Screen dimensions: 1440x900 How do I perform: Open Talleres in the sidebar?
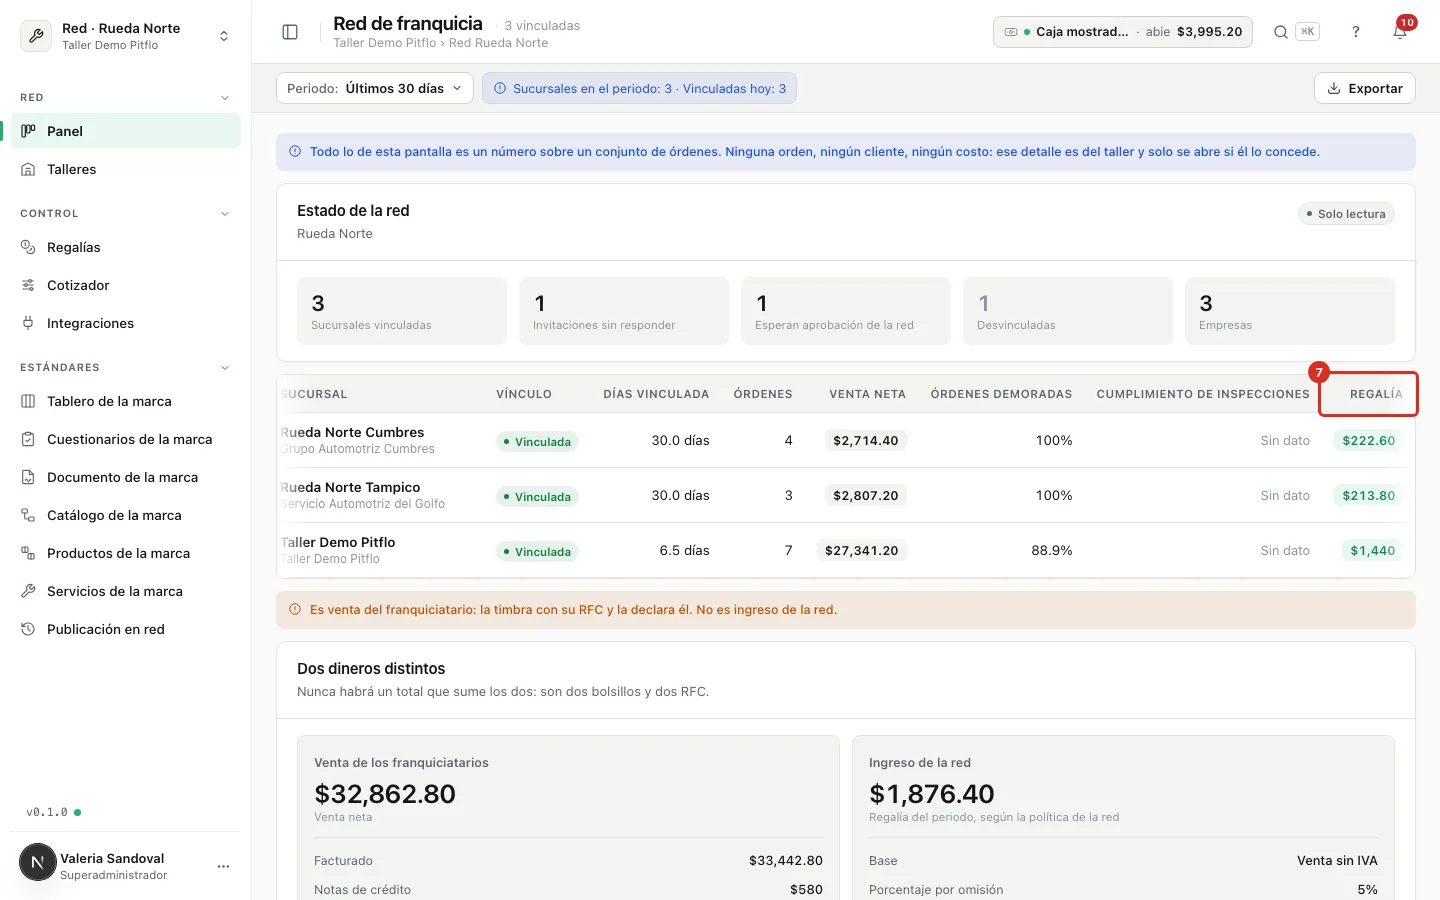tap(126, 169)
